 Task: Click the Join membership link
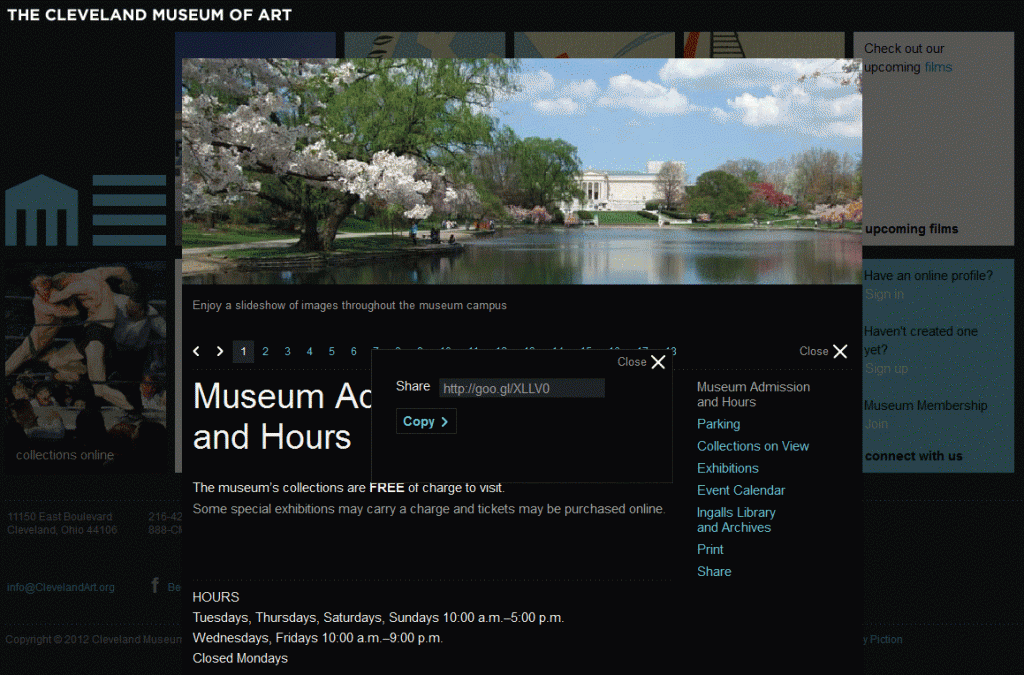(x=876, y=424)
